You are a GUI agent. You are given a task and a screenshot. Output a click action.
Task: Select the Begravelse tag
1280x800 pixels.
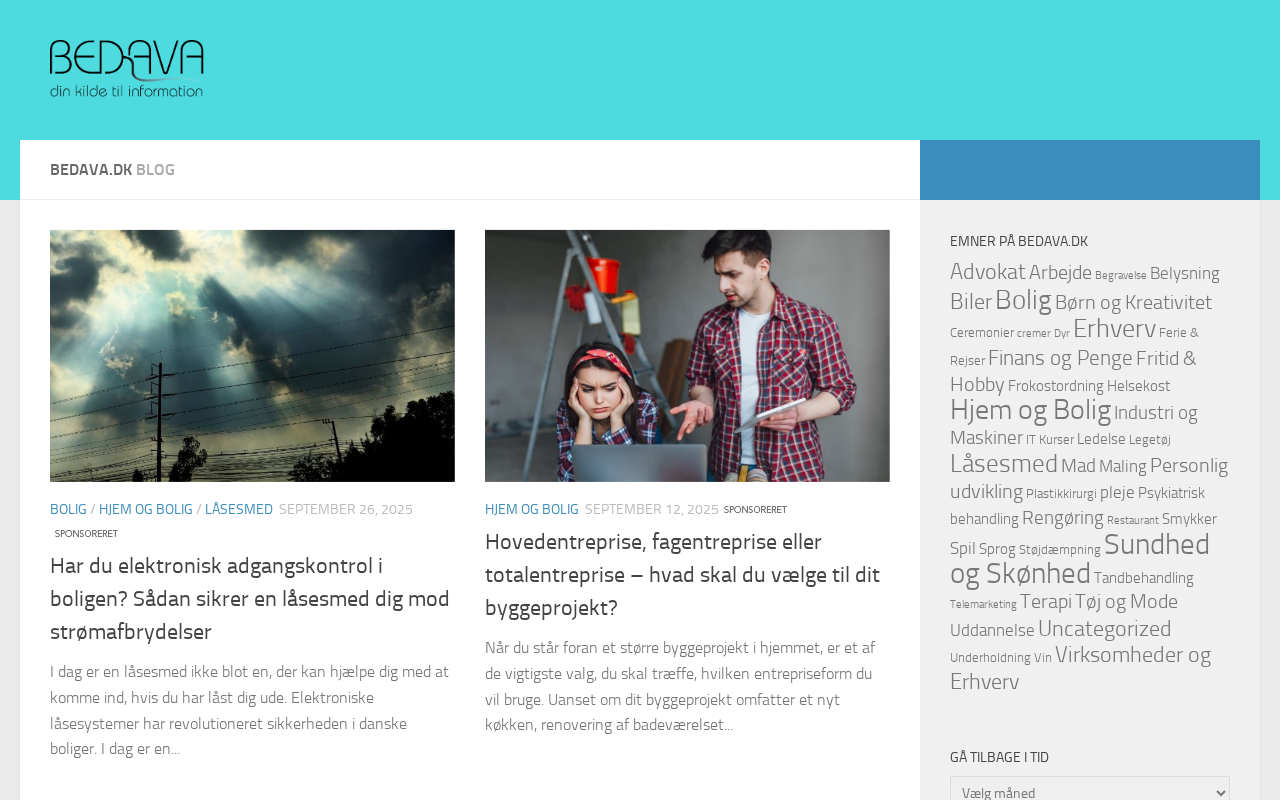point(1121,276)
